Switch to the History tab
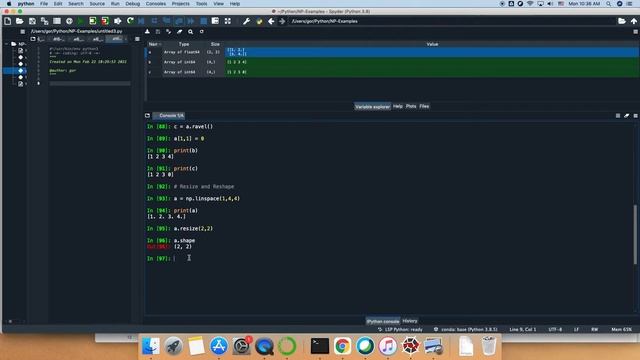 point(410,321)
